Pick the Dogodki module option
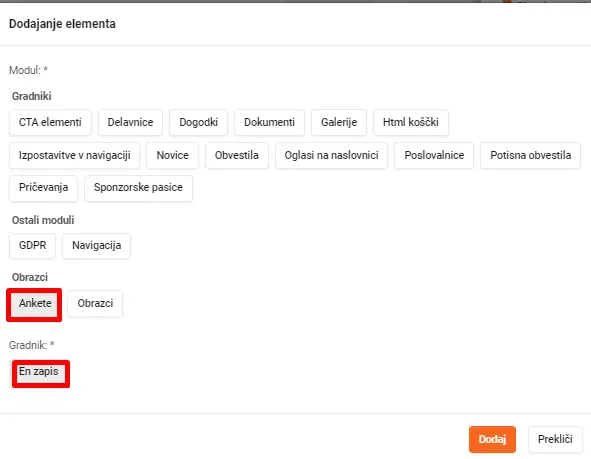 pos(198,122)
